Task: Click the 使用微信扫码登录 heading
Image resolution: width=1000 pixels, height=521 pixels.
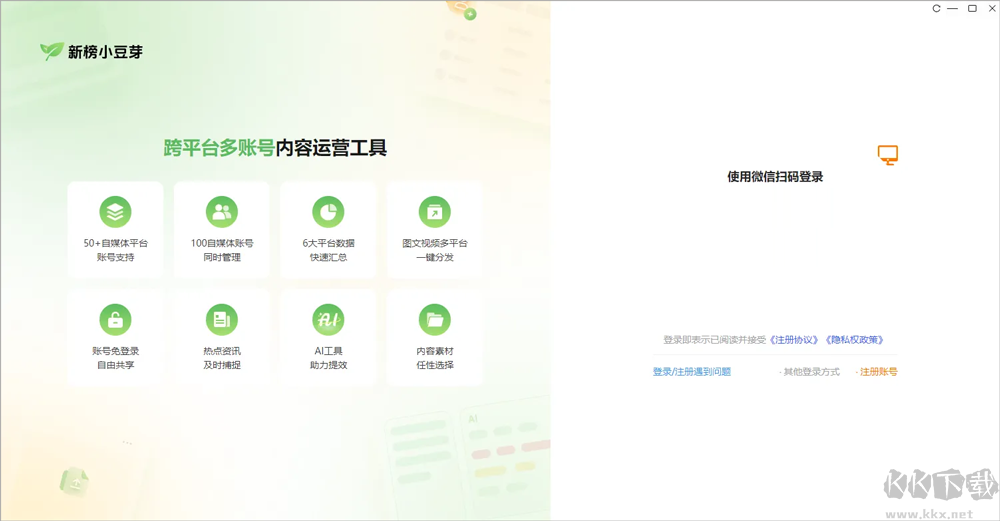Action: click(x=775, y=177)
